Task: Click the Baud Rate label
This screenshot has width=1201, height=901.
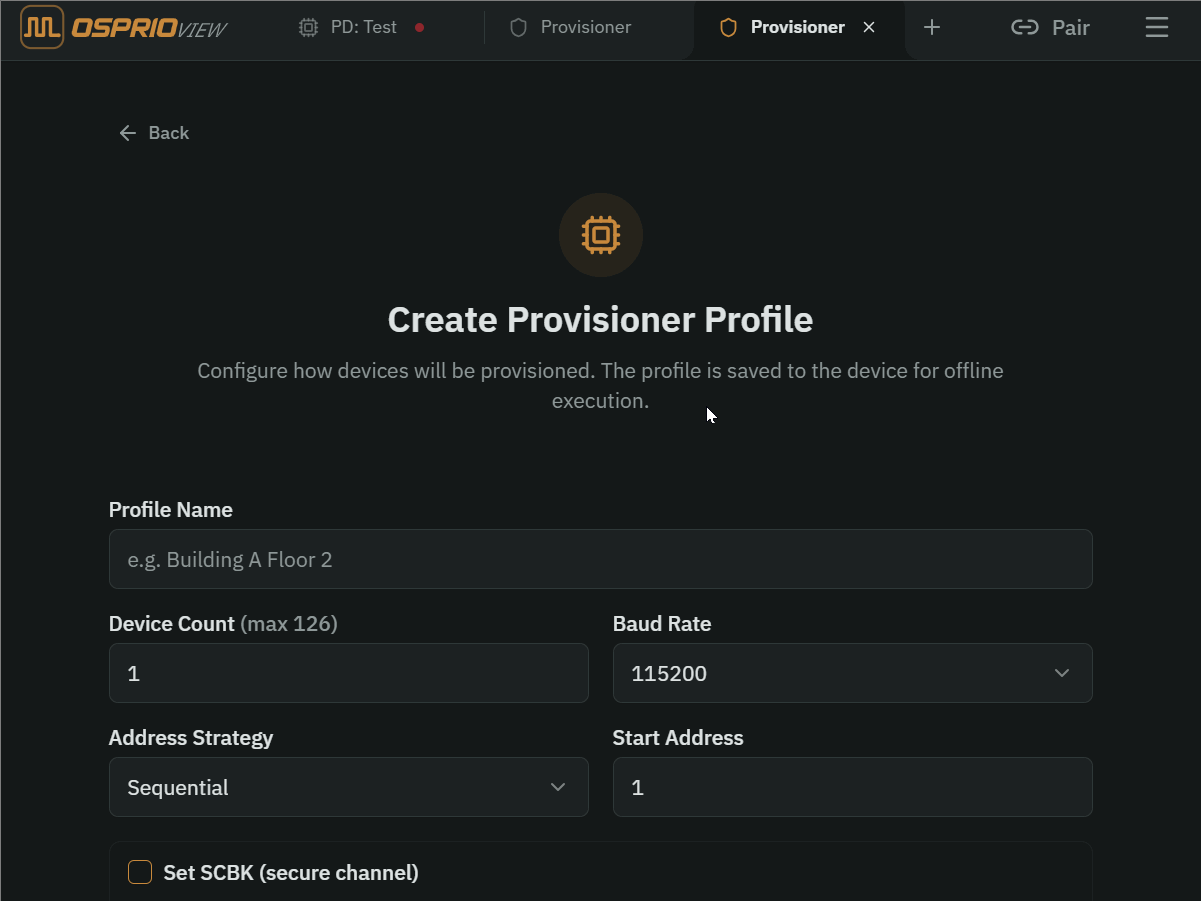Action: click(x=662, y=624)
